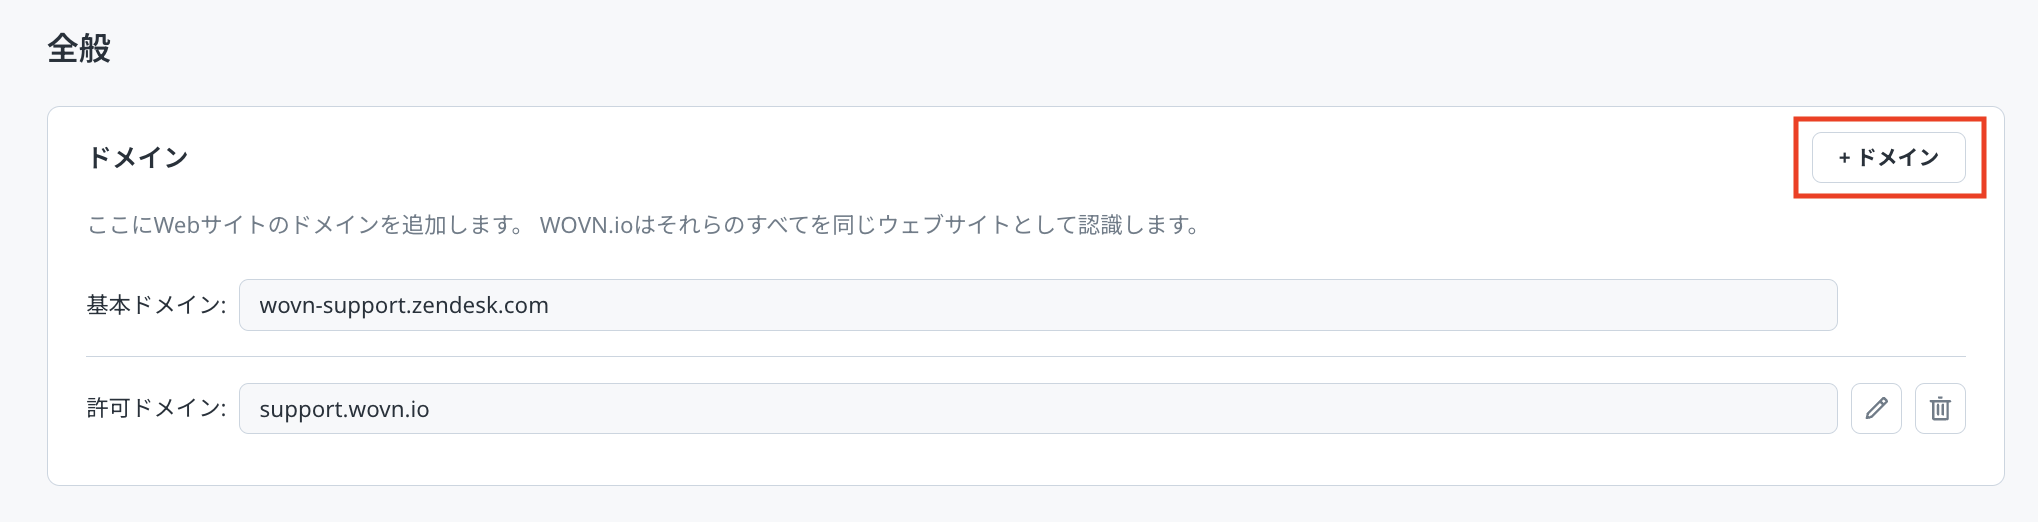2038x522 pixels.
Task: Click the WOVN.io word in the description
Action: pyautogui.click(x=586, y=225)
